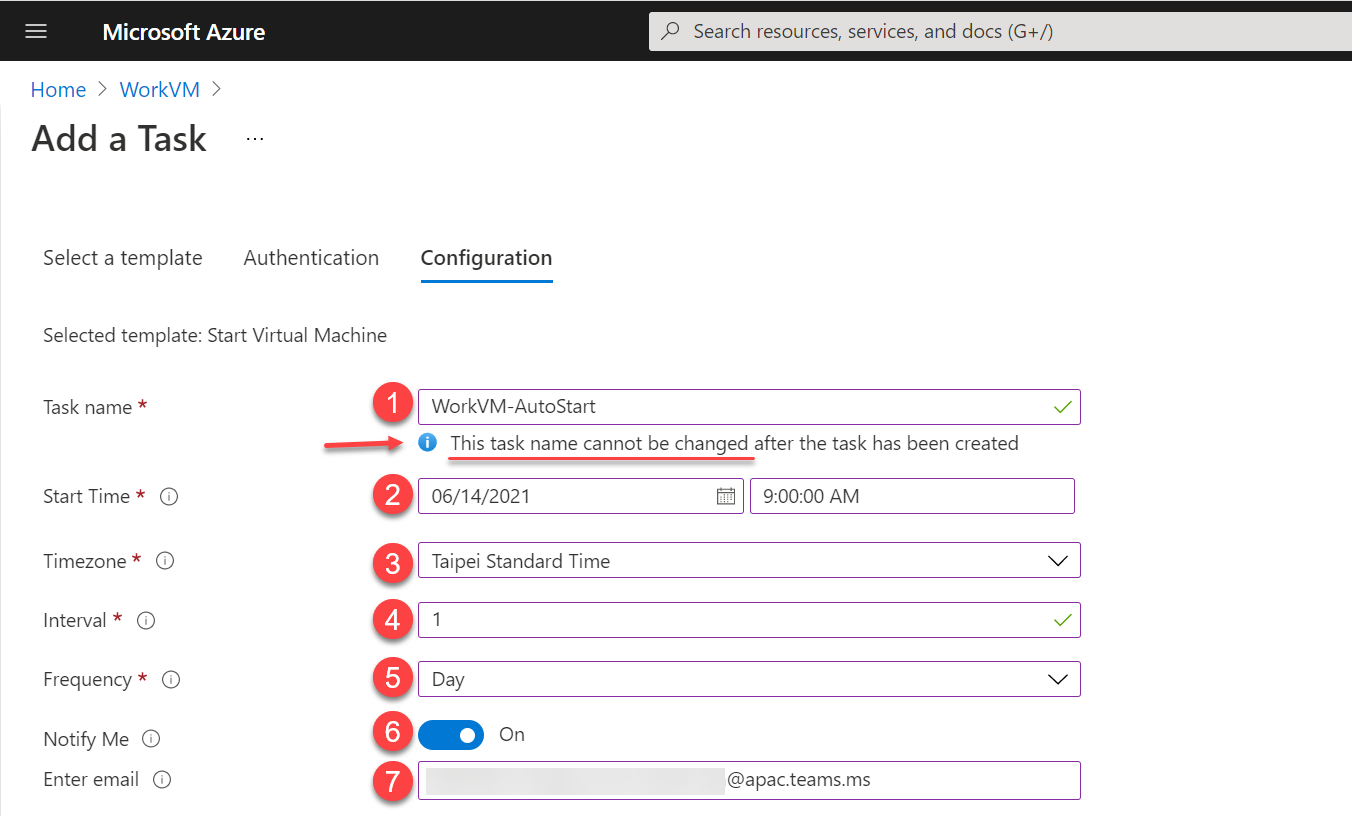
Task: Click the Notify Me label text
Action: [86, 740]
